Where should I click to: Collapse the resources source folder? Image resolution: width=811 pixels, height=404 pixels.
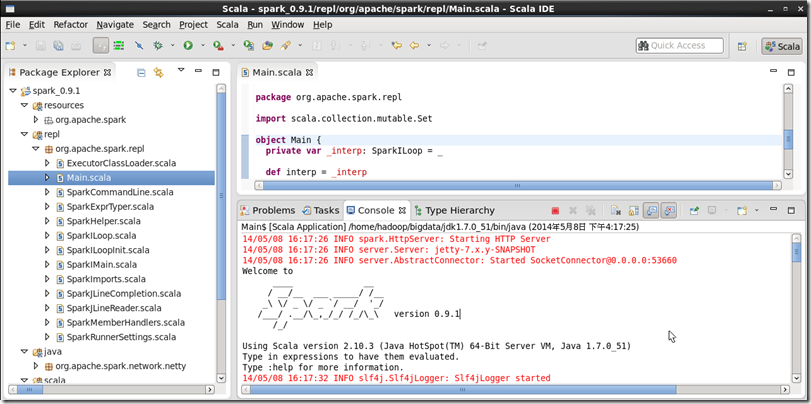(24, 106)
